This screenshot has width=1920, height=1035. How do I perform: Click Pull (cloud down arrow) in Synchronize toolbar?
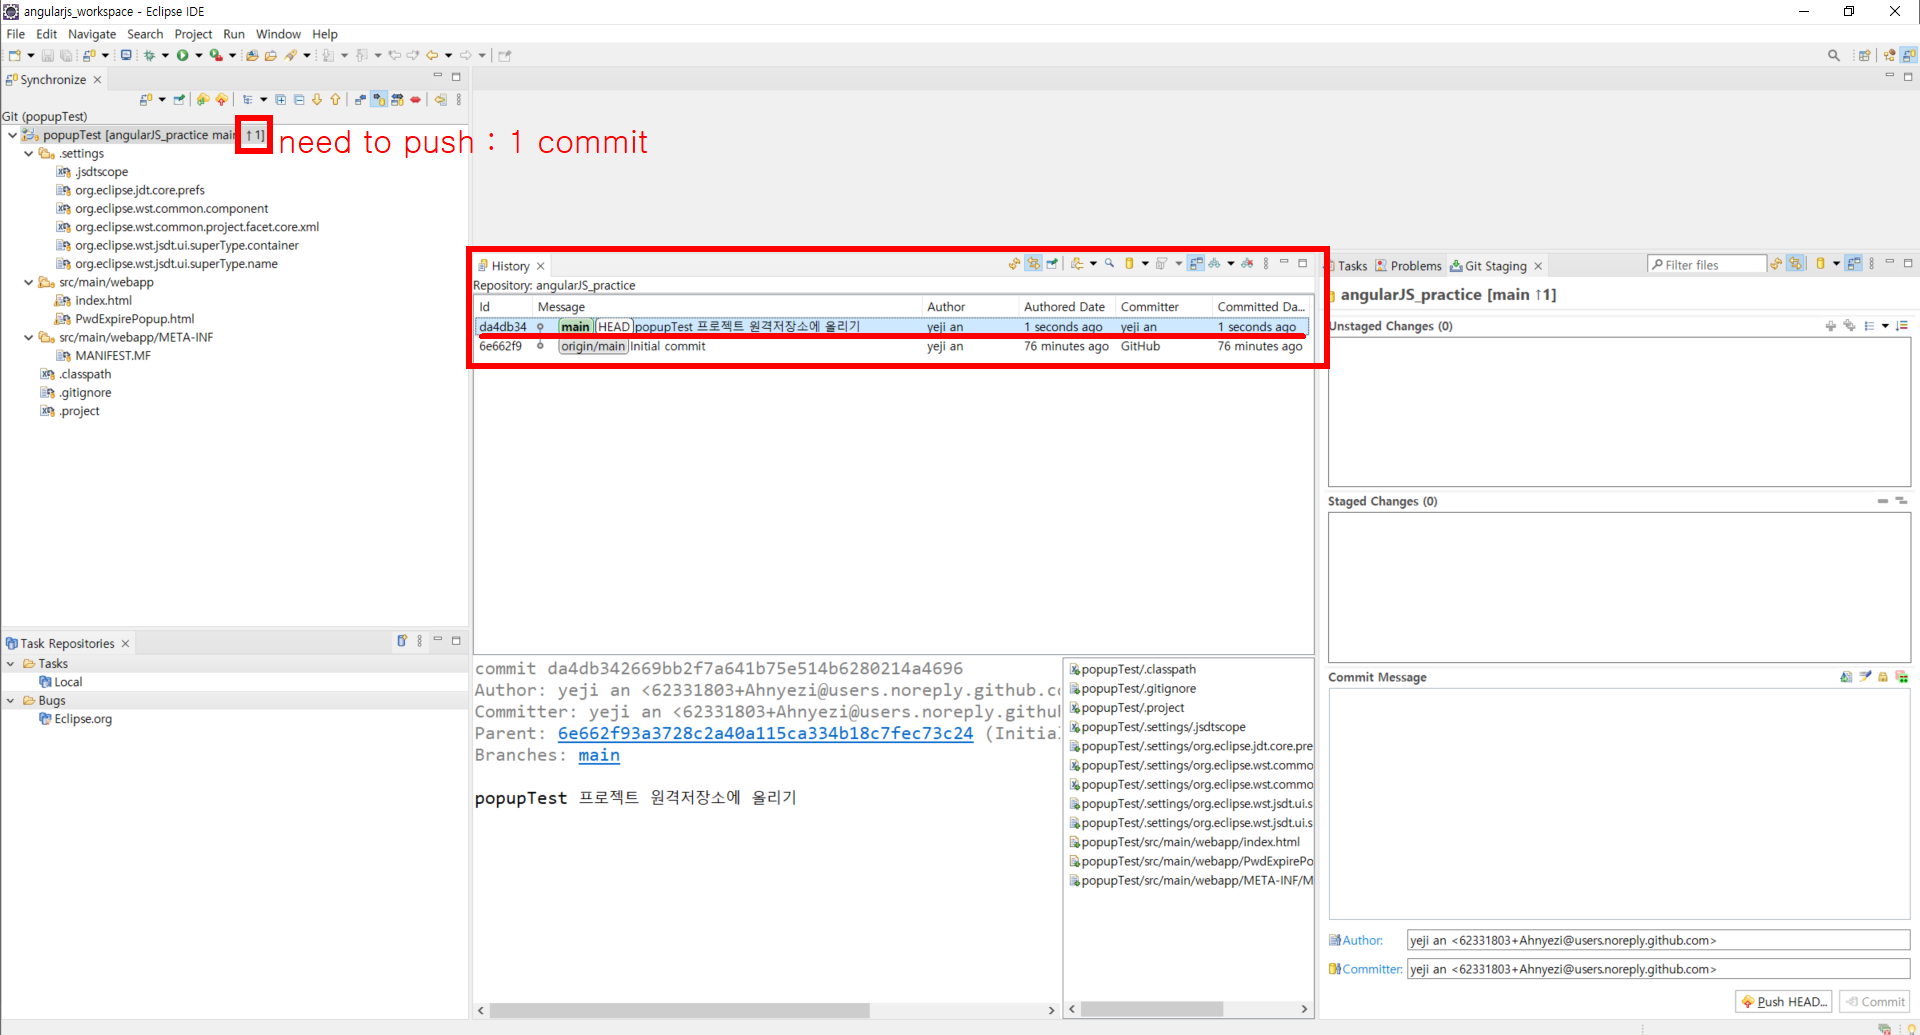click(203, 100)
